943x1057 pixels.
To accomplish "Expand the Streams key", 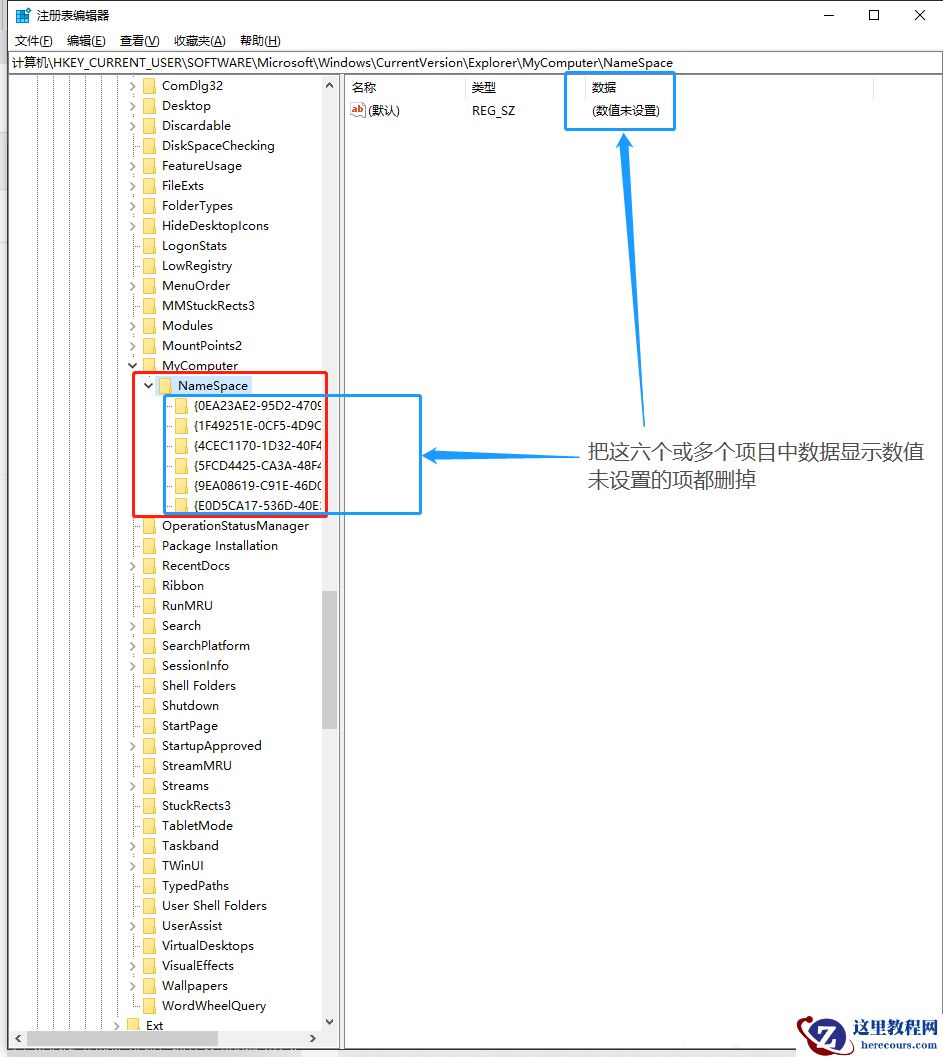I will pos(132,785).
